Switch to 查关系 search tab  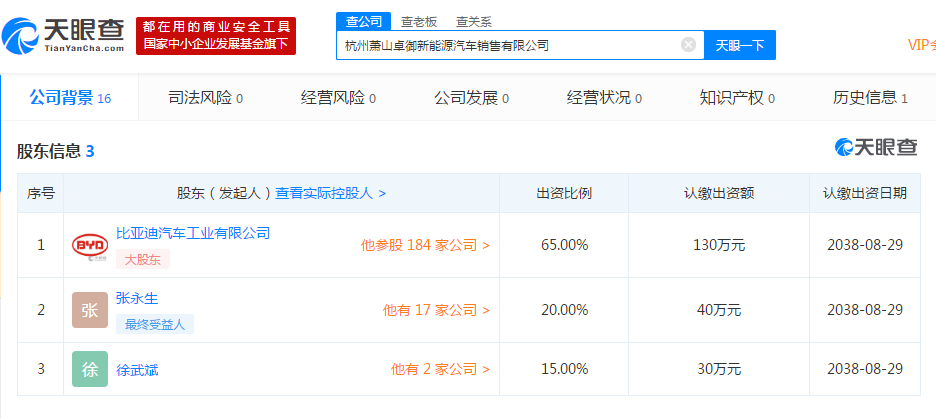pyautogui.click(x=474, y=21)
